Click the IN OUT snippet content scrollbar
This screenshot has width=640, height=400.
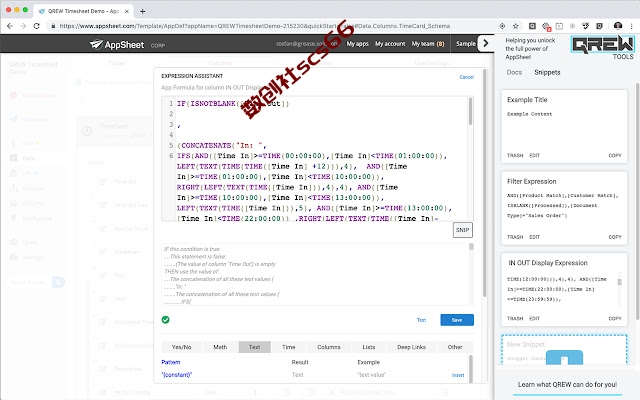[x=619, y=282]
